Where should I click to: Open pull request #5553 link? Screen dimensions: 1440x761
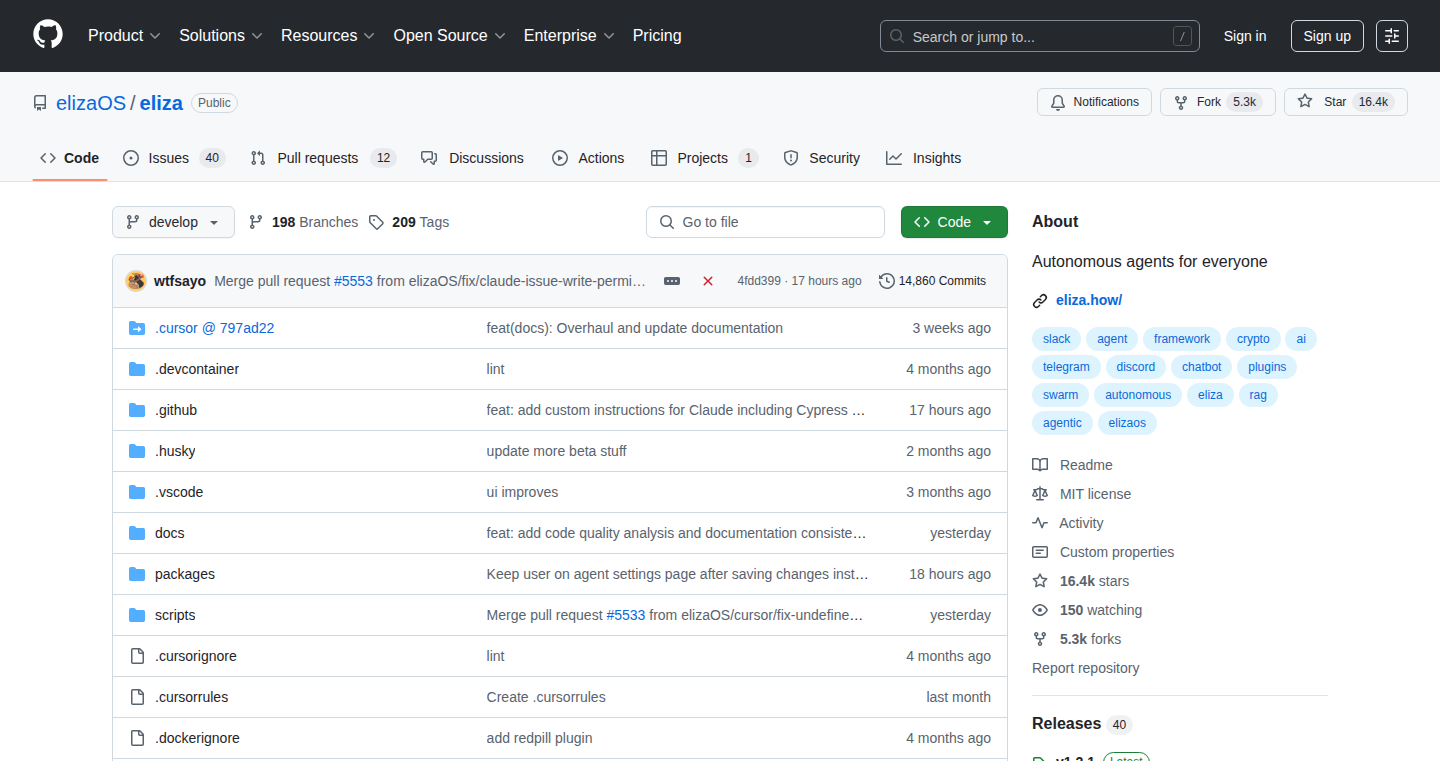[353, 281]
